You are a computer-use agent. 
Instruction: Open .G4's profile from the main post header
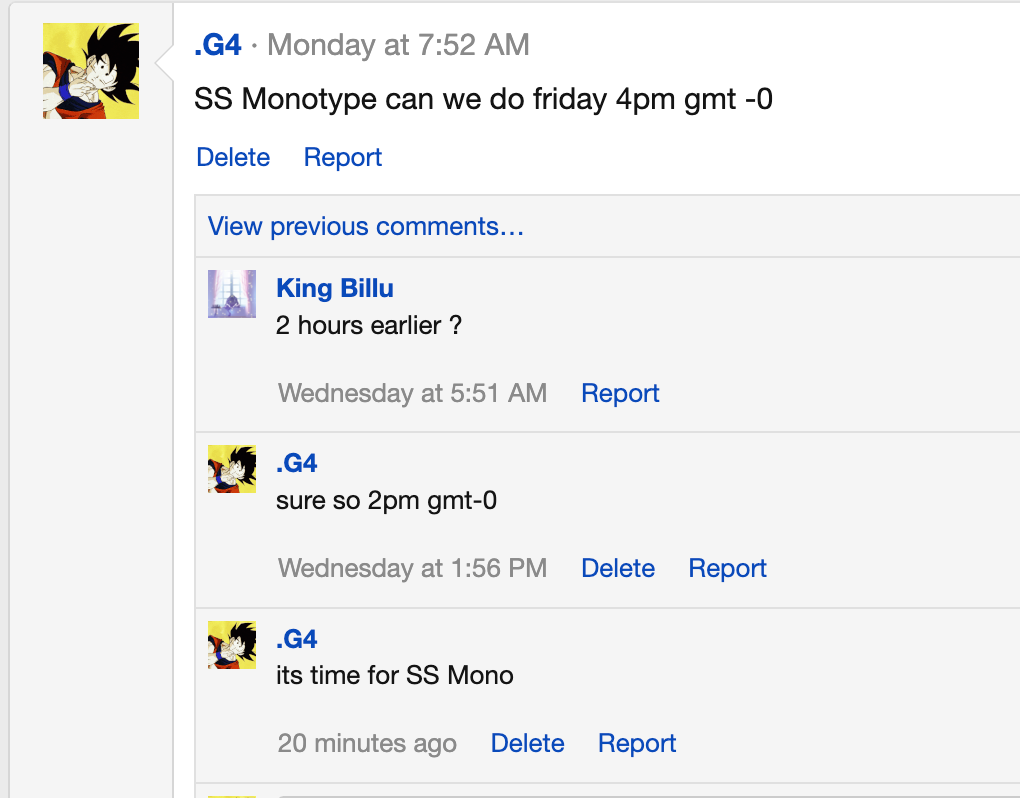tap(218, 45)
